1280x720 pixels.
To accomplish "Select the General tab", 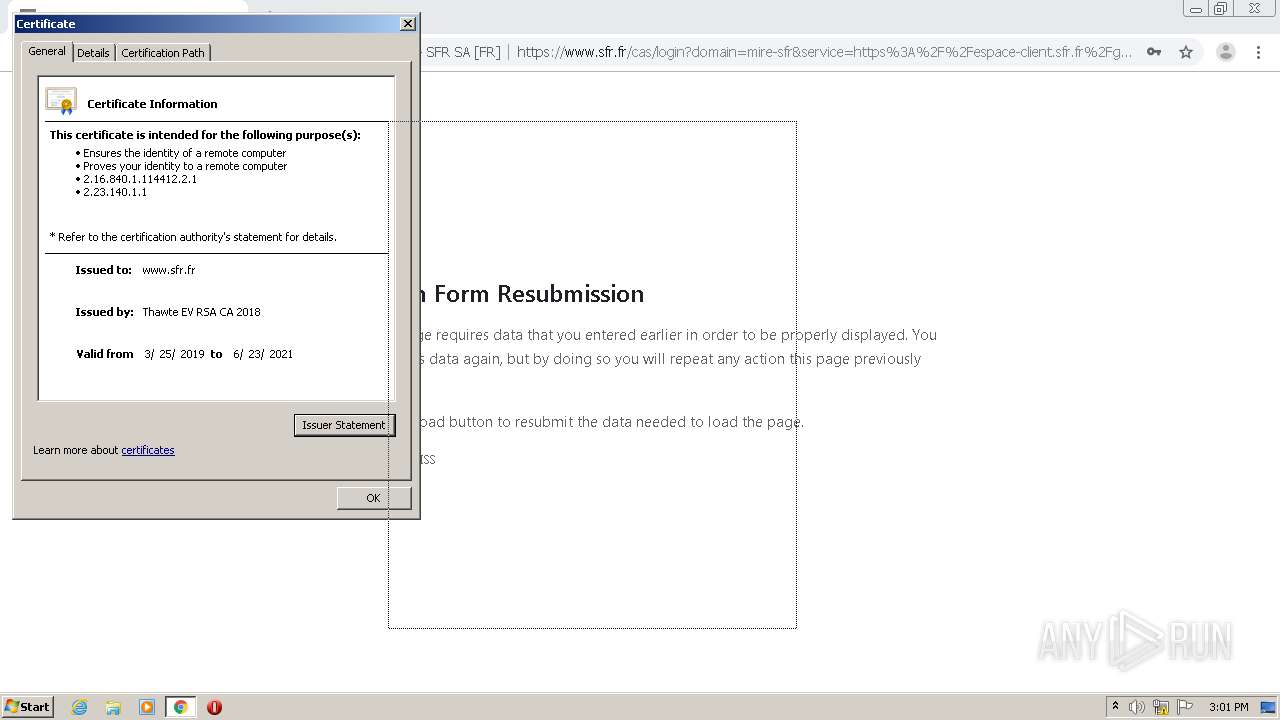I will pyautogui.click(x=47, y=51).
